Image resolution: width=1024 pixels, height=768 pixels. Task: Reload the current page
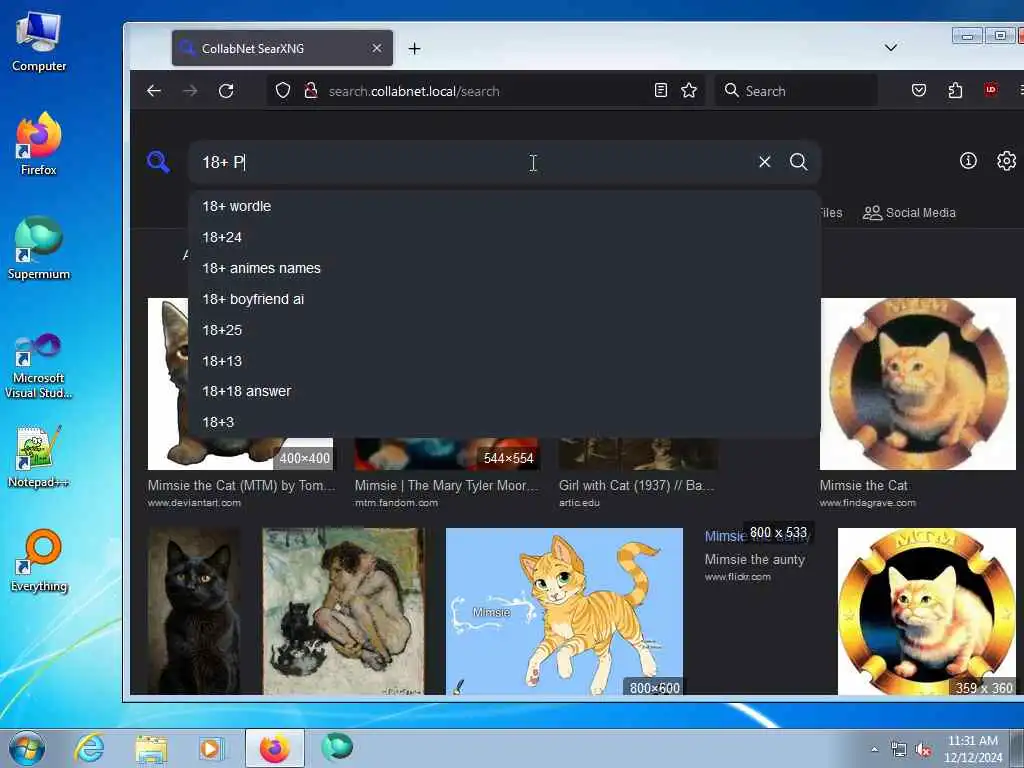(226, 91)
